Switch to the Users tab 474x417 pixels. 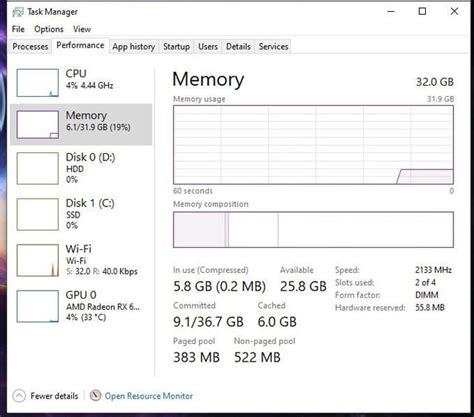pos(208,47)
